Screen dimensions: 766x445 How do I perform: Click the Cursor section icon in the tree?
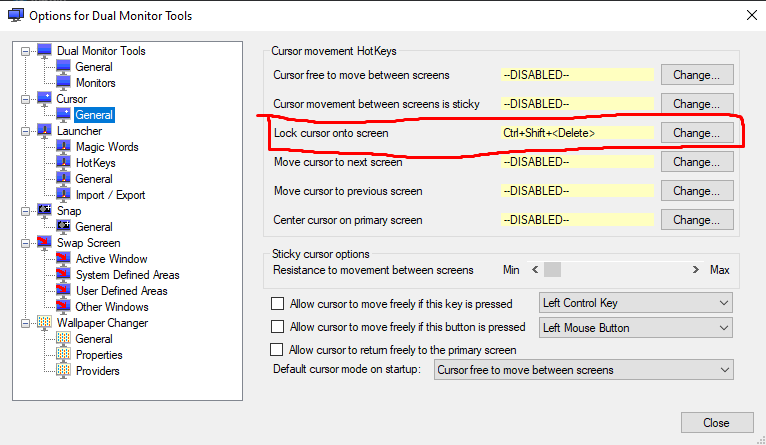tap(43, 99)
